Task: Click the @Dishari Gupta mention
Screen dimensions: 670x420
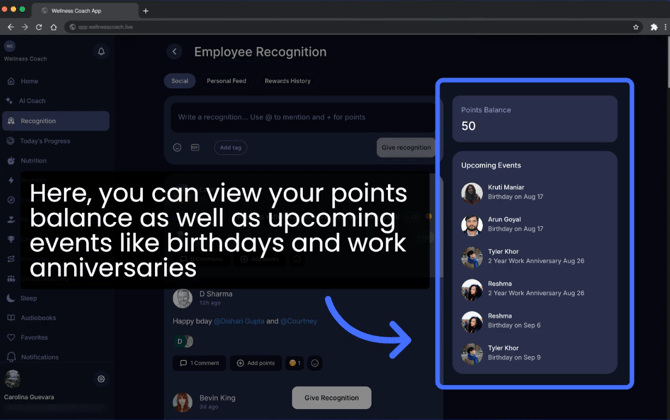Action: tap(239, 321)
